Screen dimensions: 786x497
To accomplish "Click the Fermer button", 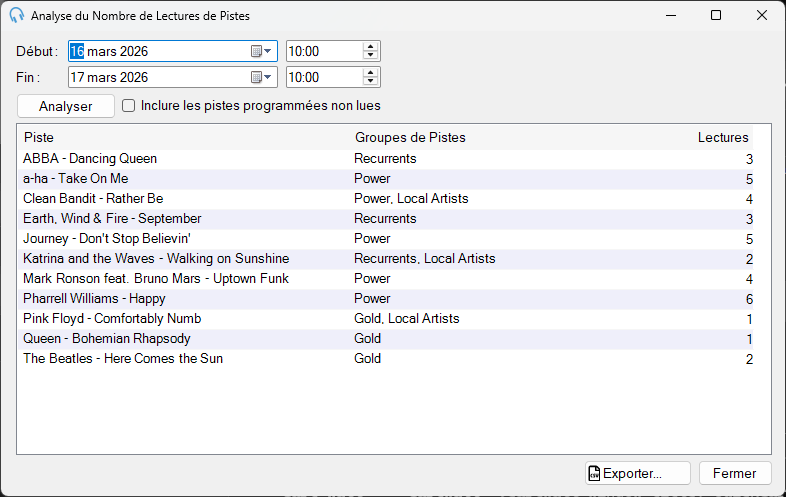I will point(735,473).
